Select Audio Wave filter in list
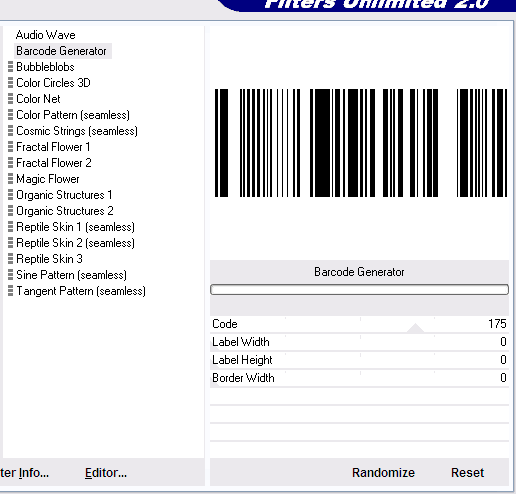The height and width of the screenshot is (494, 516). pos(46,35)
